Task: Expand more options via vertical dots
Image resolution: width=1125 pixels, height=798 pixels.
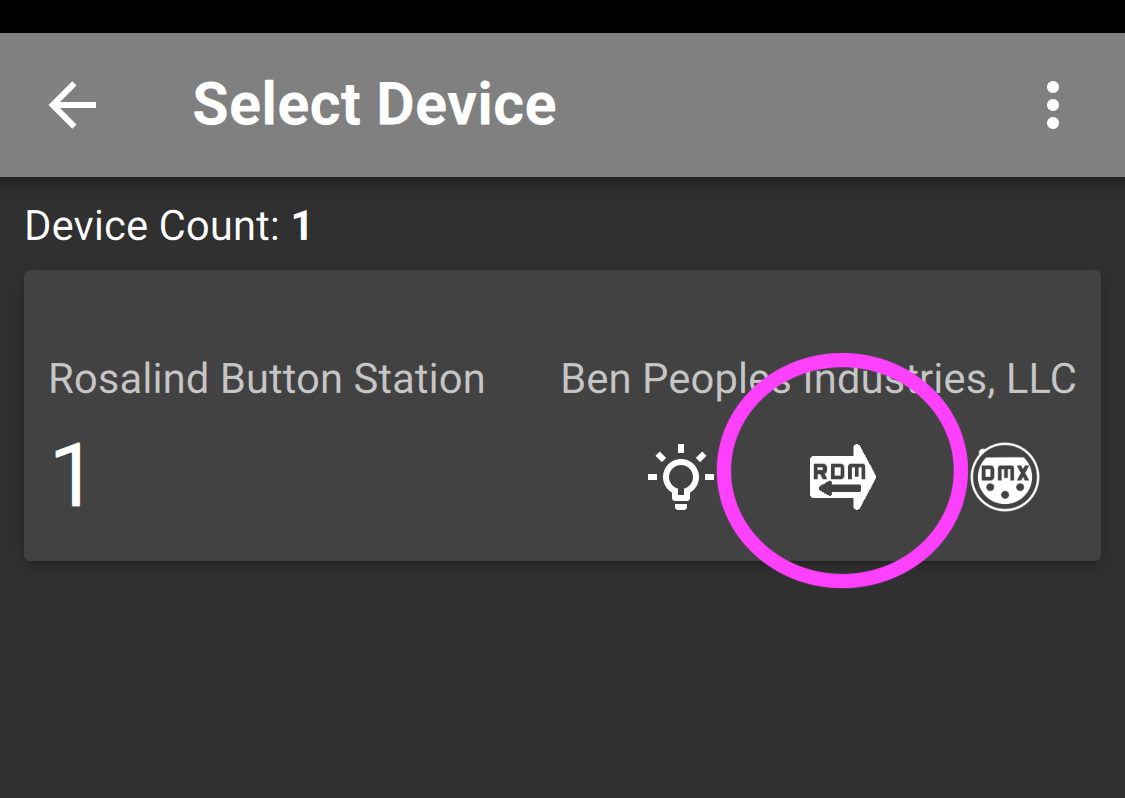Action: coord(1053,105)
